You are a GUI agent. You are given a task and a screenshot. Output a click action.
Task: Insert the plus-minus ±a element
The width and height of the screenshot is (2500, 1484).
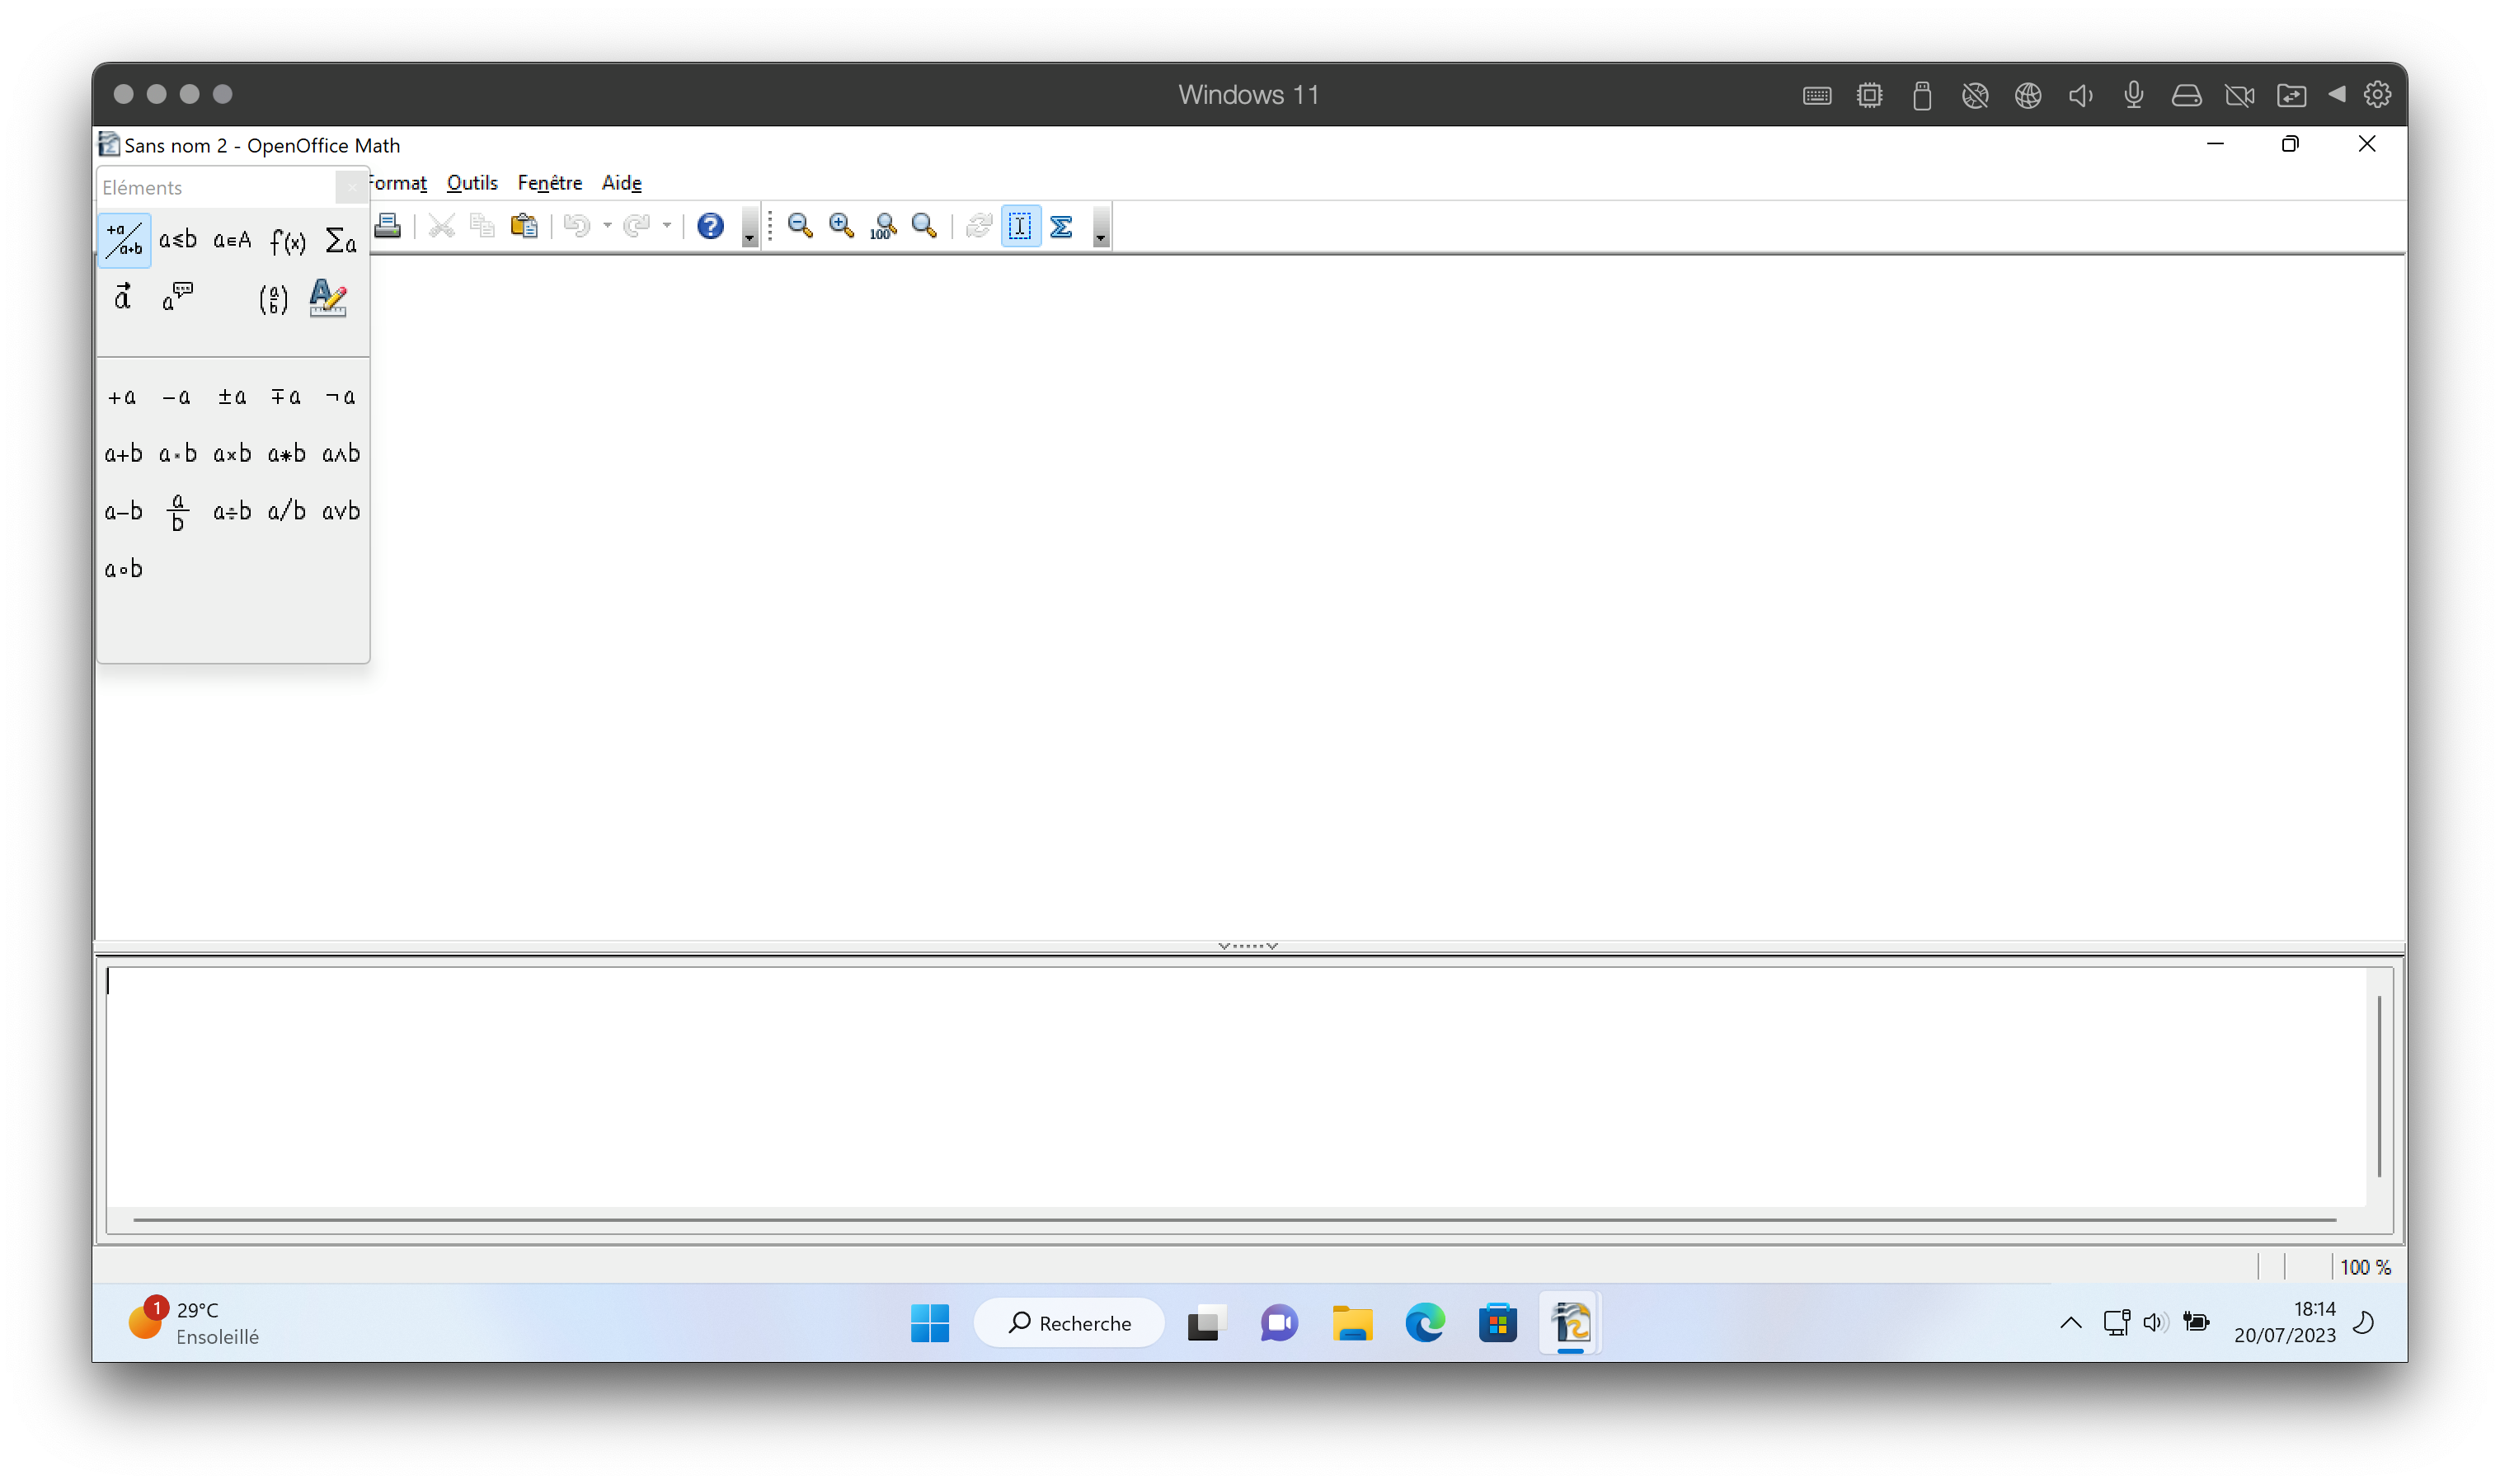[232, 397]
